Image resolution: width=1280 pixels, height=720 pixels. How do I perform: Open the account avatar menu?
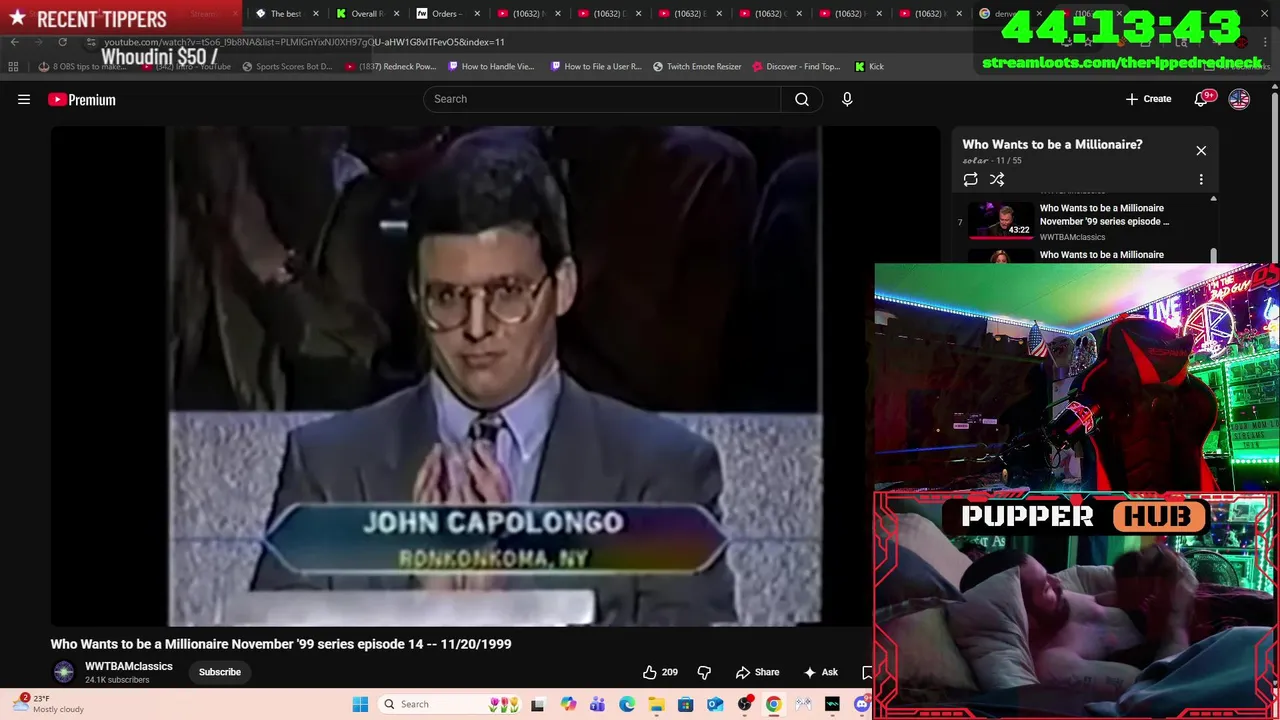tap(1239, 99)
